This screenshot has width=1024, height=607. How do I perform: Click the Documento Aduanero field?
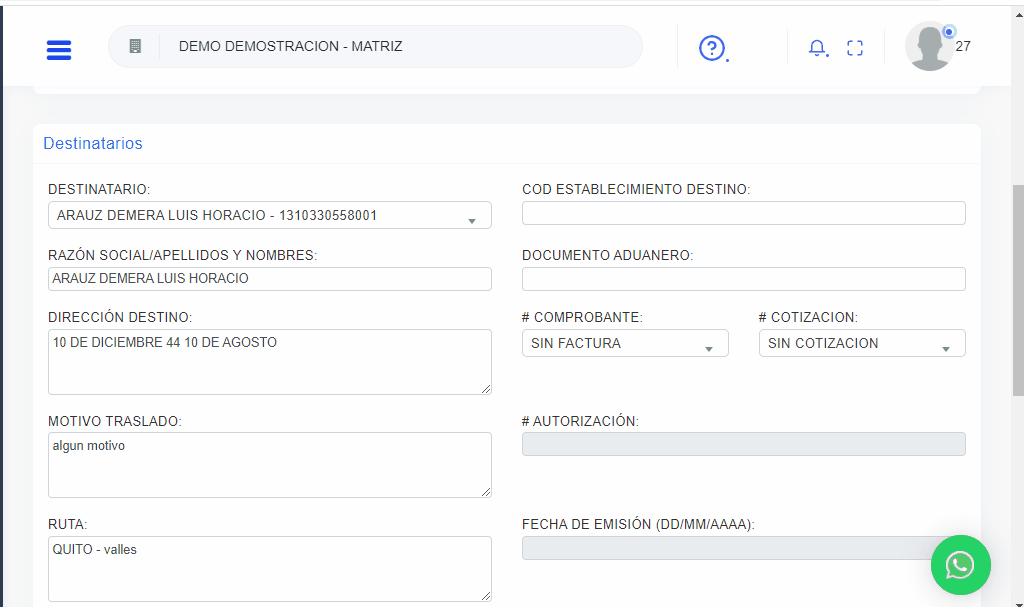coord(743,279)
